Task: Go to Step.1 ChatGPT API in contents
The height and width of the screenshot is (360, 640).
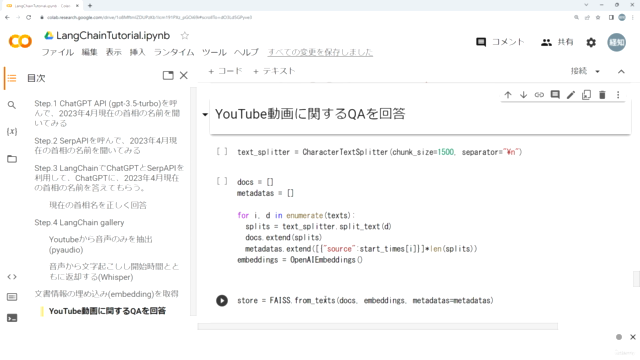Action: click(x=107, y=113)
